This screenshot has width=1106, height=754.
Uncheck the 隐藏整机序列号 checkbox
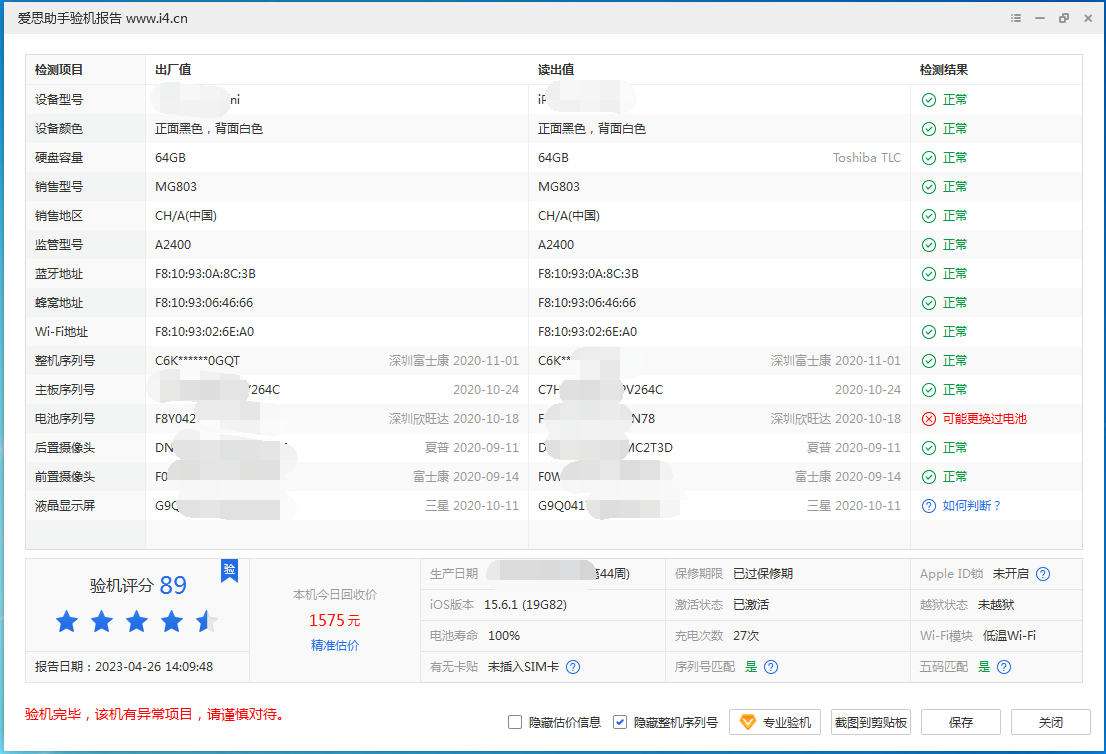(619, 722)
